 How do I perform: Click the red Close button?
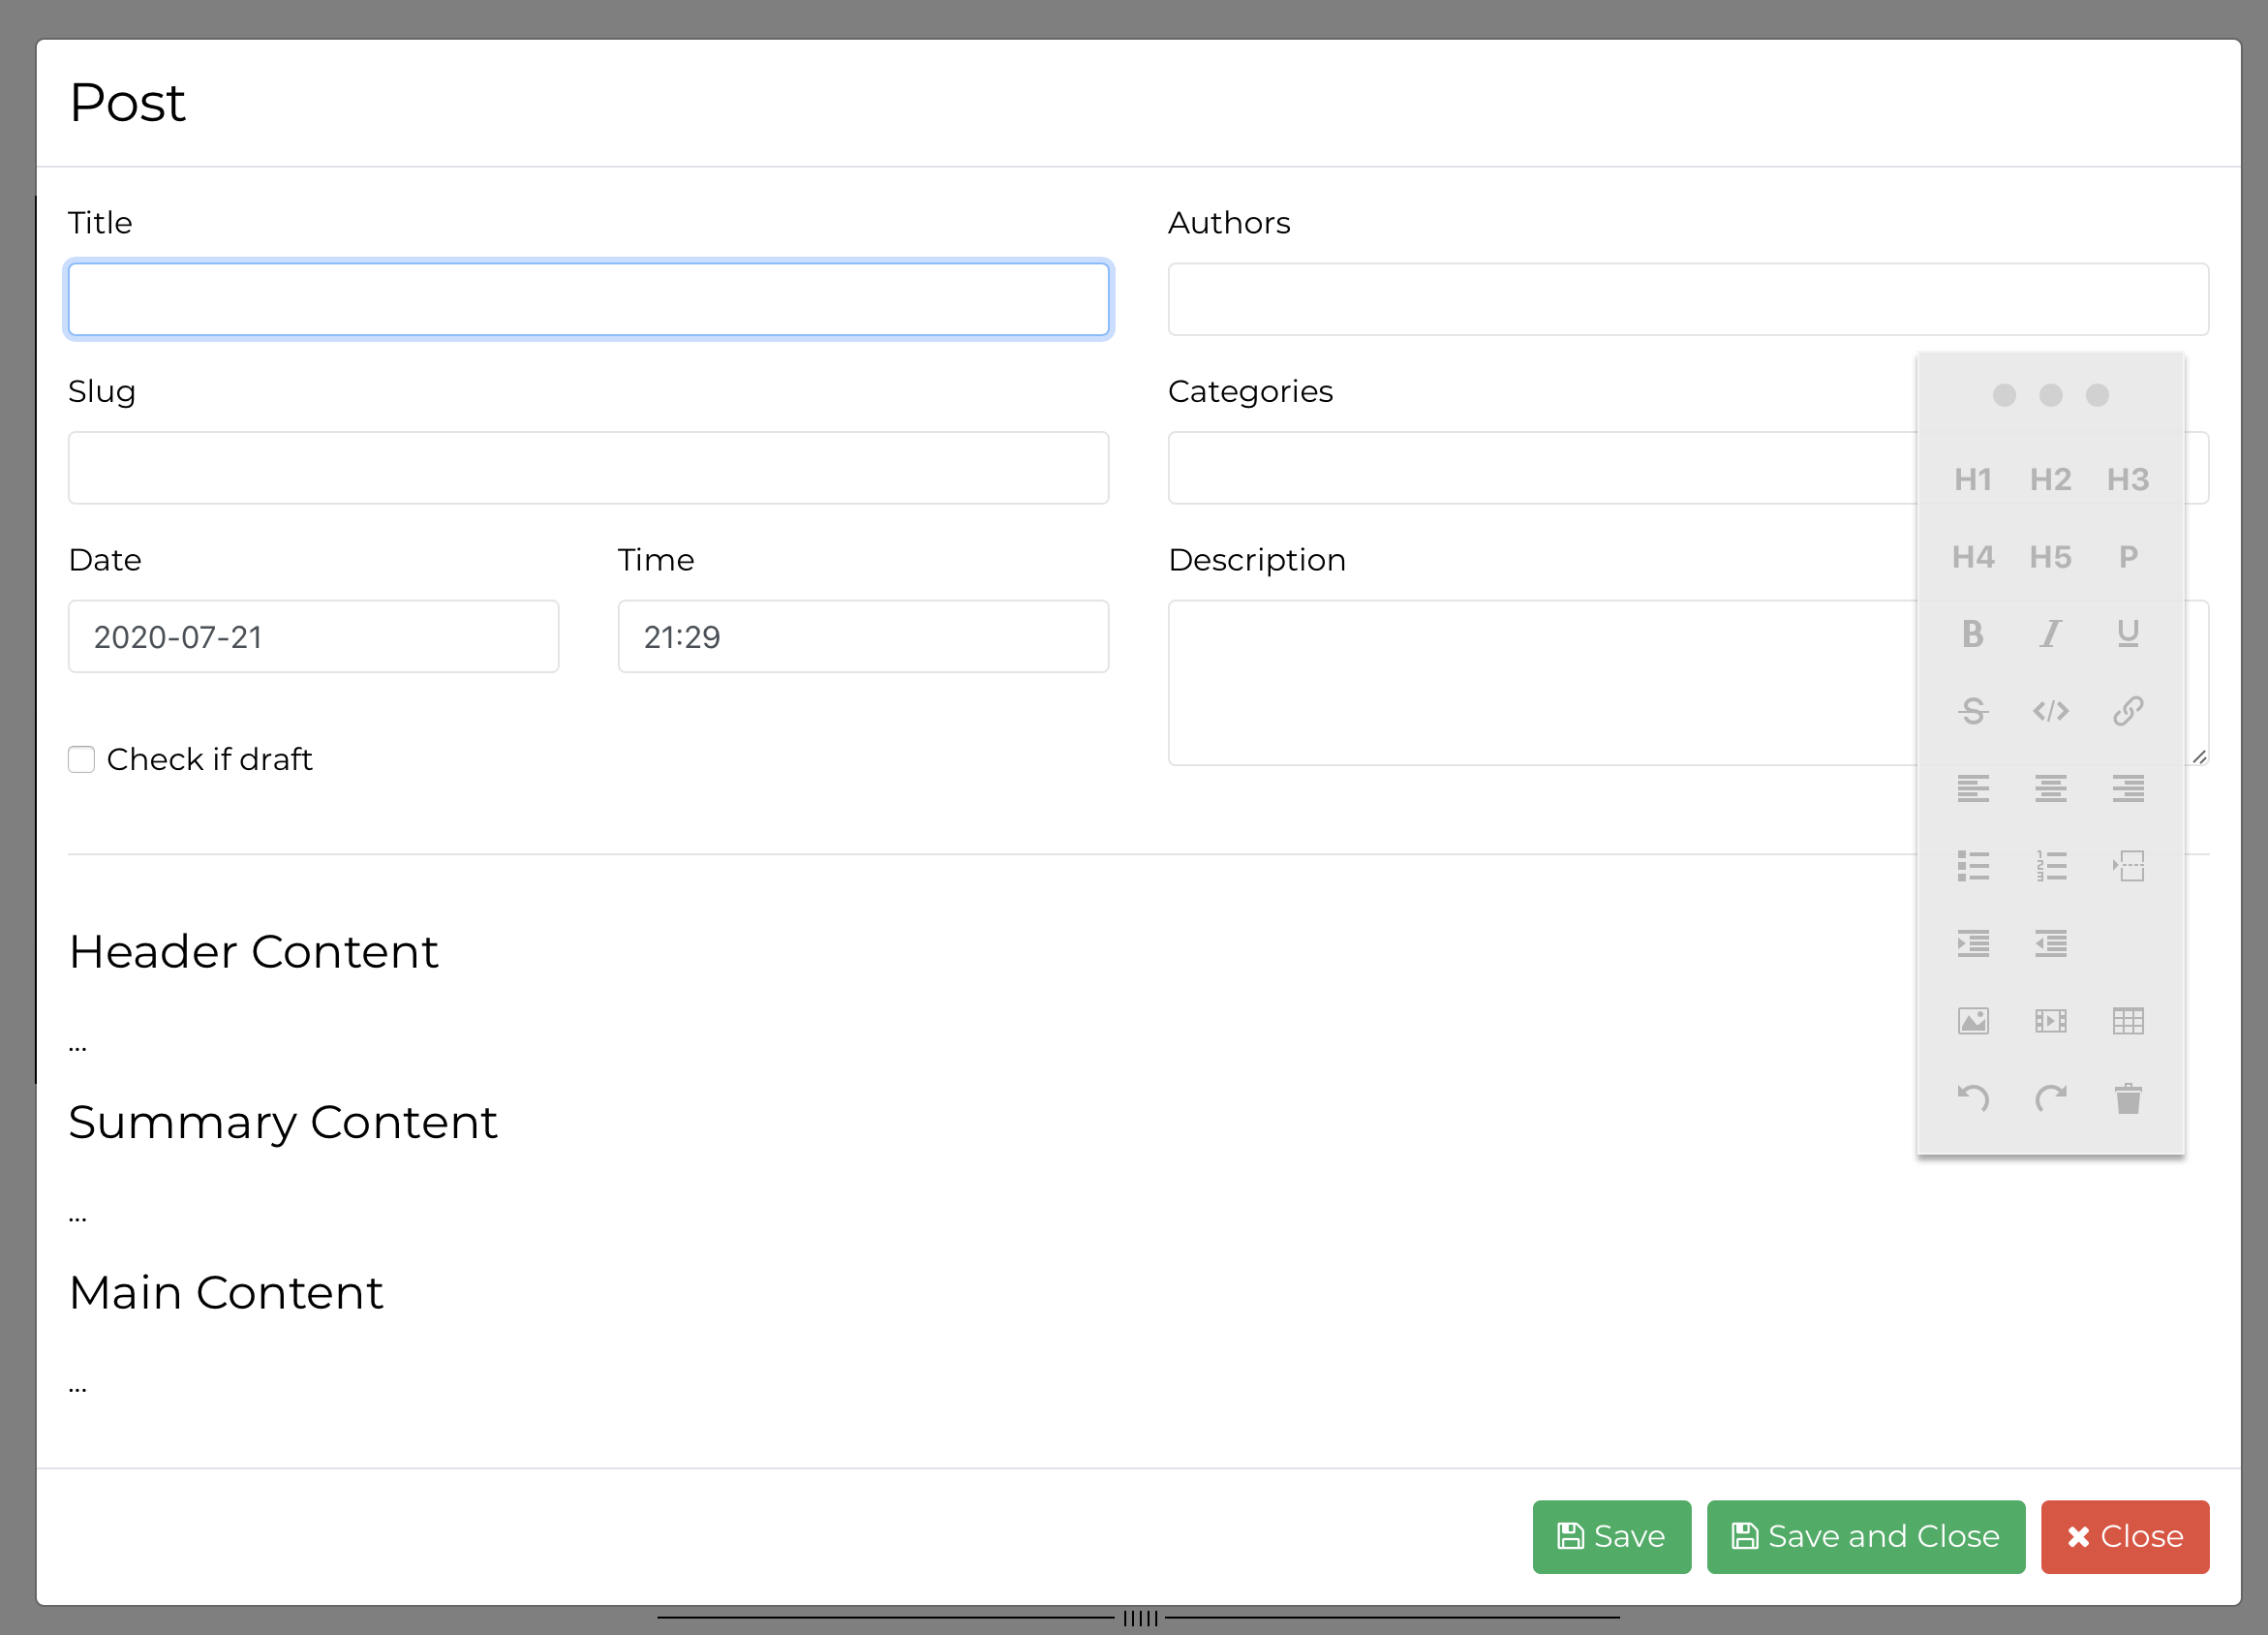click(2124, 1536)
